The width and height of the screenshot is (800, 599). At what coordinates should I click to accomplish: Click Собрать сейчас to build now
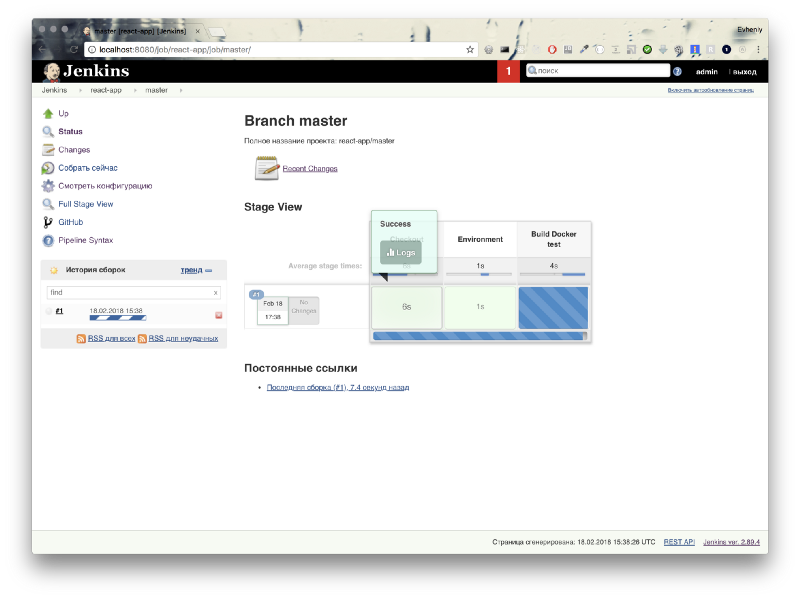[x=88, y=168]
